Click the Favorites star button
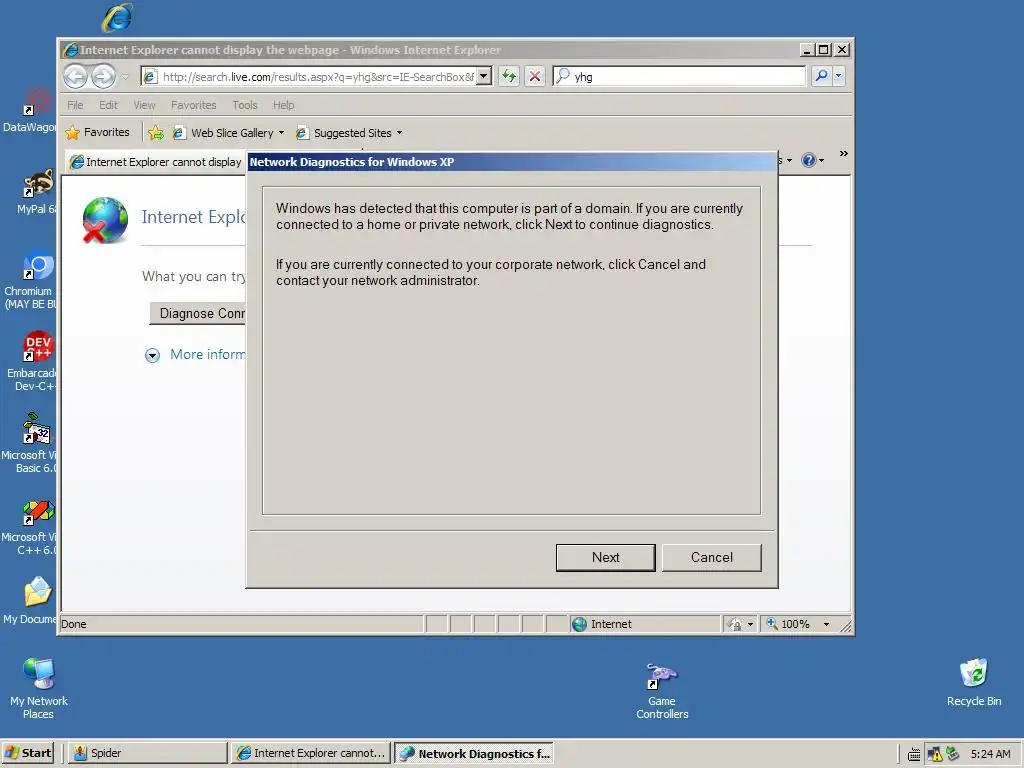Image resolution: width=1024 pixels, height=768 pixels. click(x=98, y=133)
